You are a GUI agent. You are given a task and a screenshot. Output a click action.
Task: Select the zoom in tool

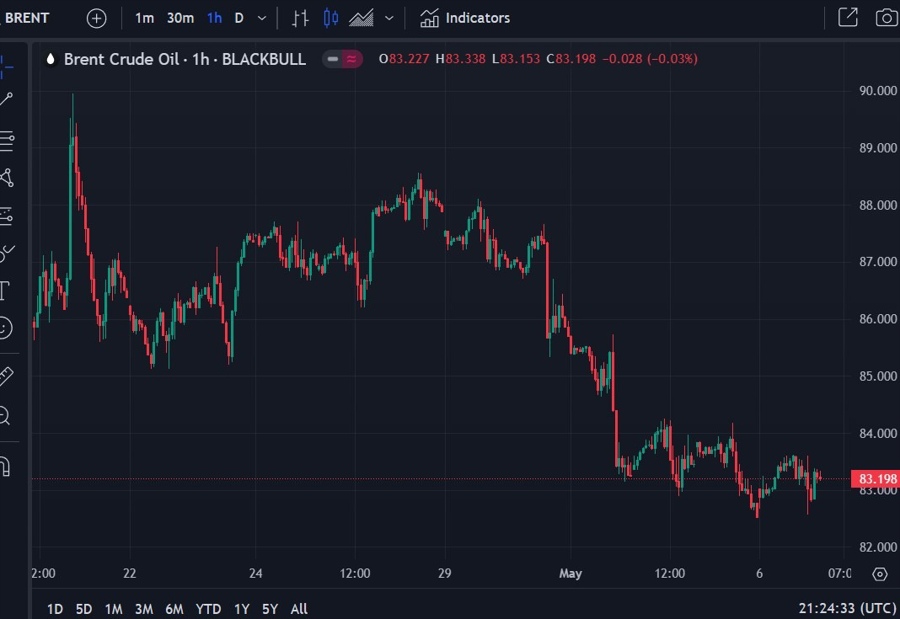pos(5,416)
